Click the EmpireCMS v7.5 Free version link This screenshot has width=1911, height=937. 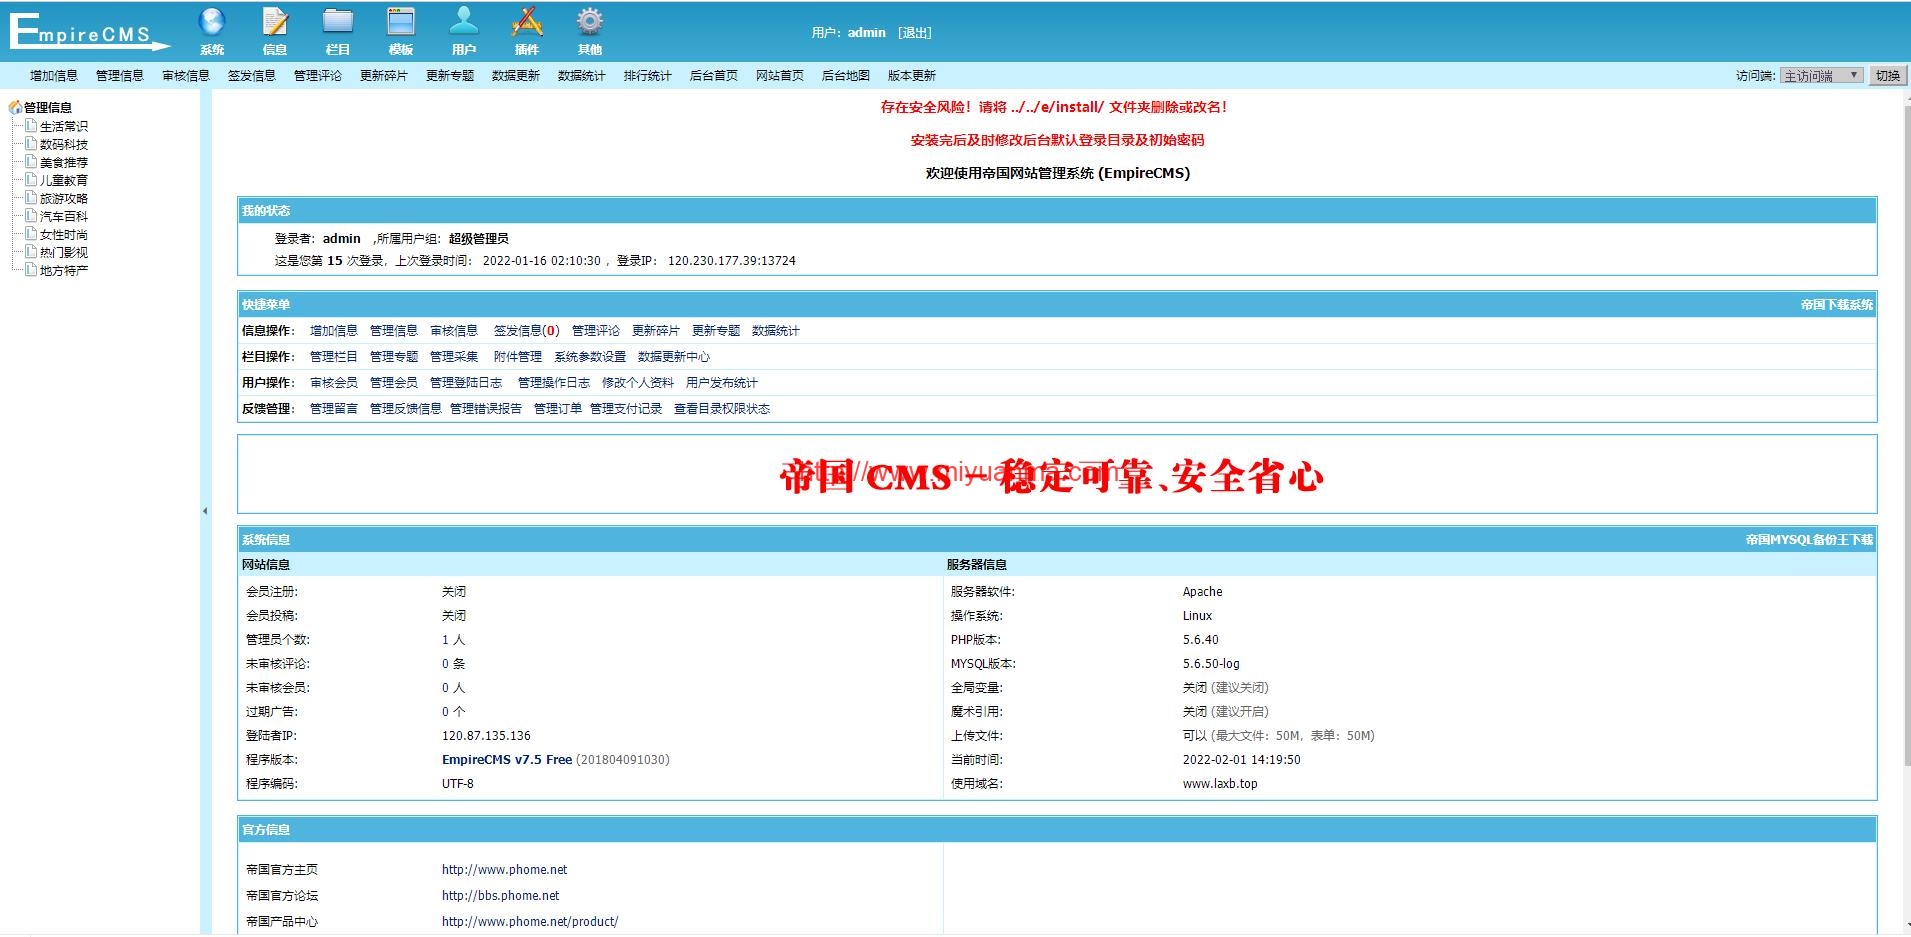coord(507,760)
